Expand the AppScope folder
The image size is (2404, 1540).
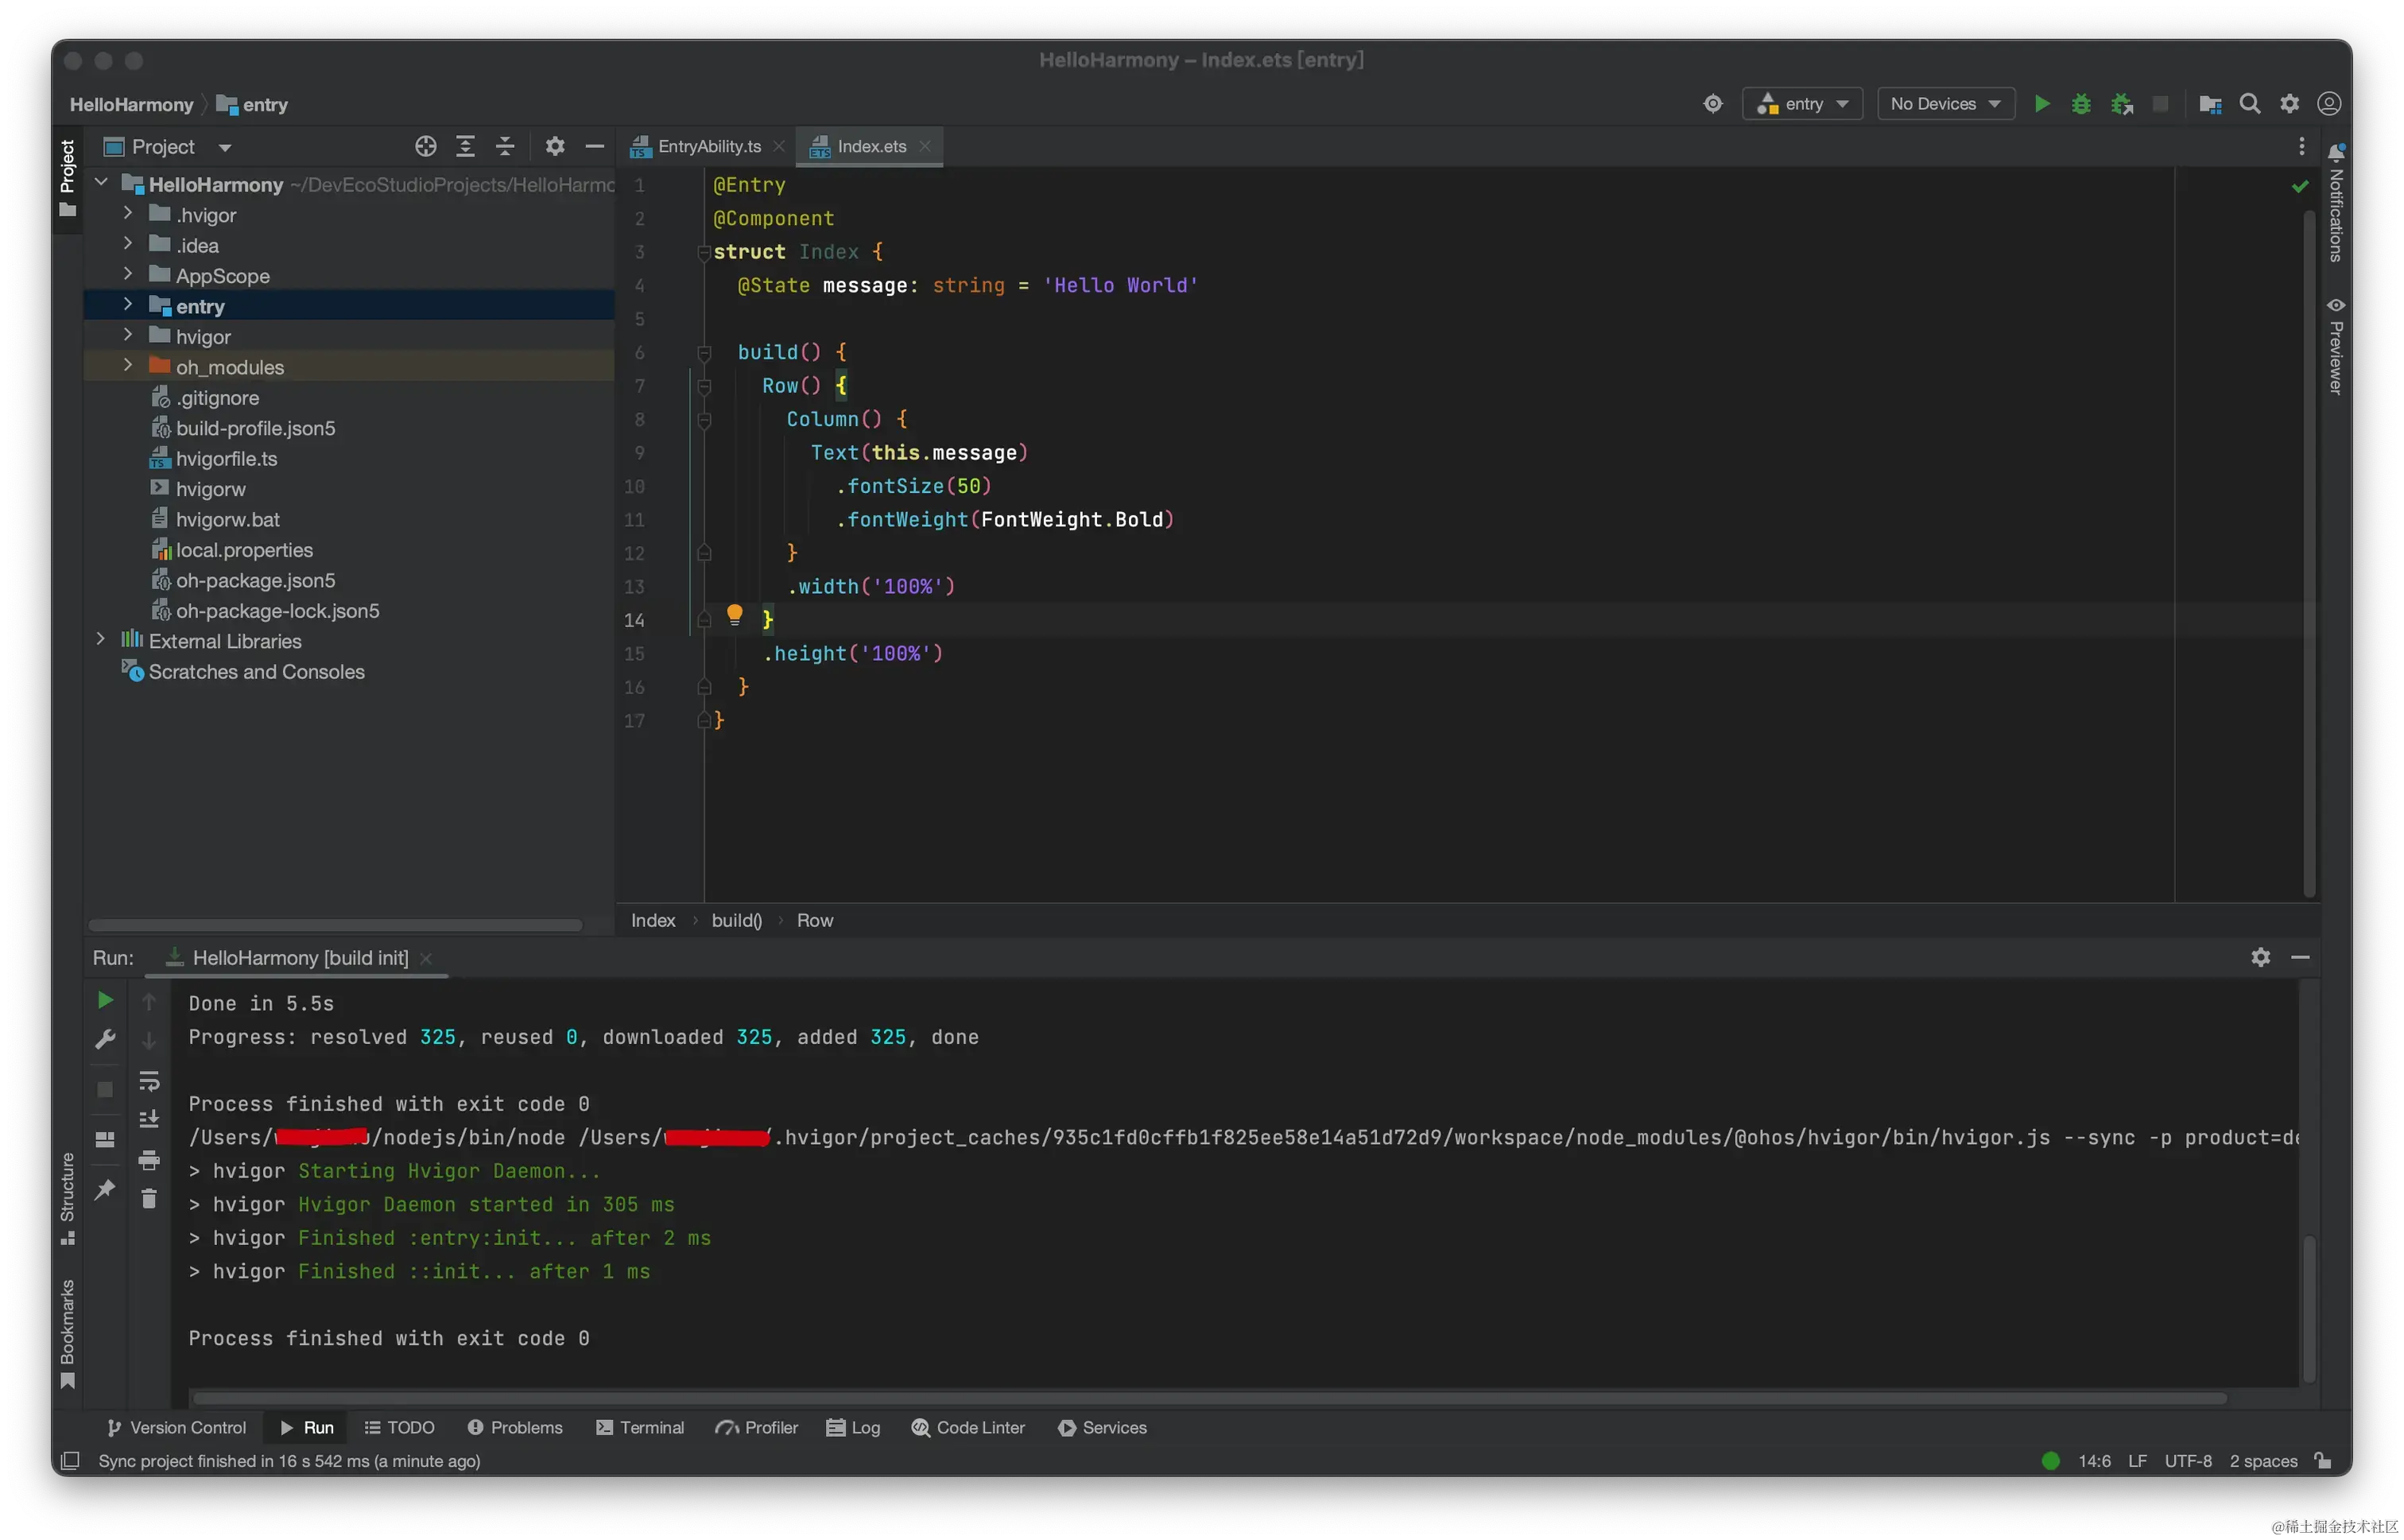(128, 275)
